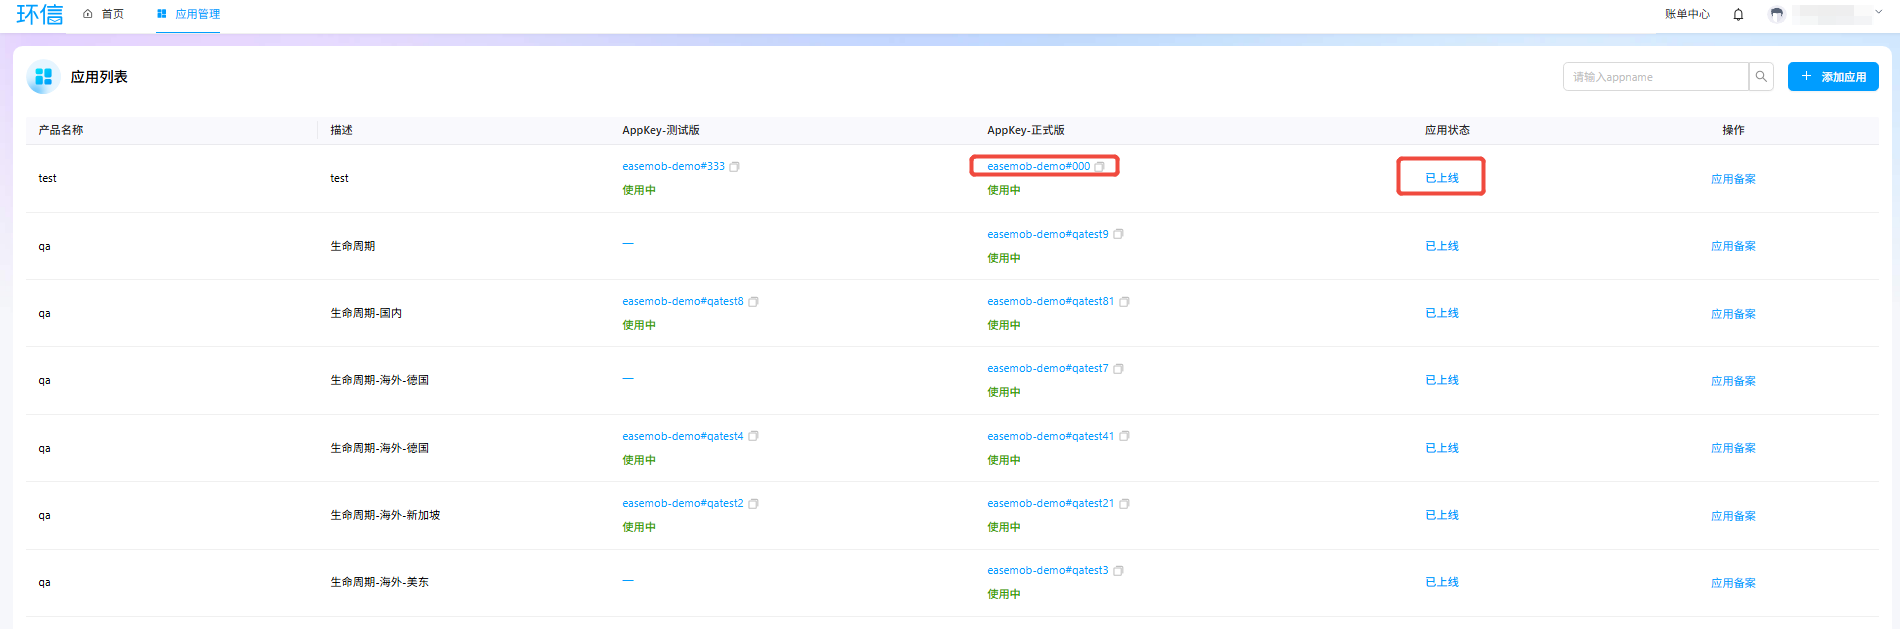Expand the account dropdown arrow
Viewport: 1900px width, 629px height.
tap(1879, 12)
